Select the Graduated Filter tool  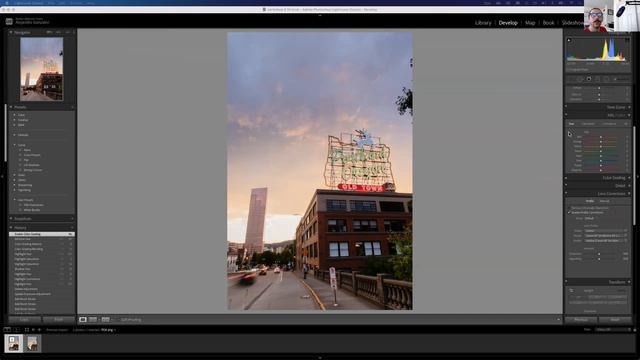(598, 79)
